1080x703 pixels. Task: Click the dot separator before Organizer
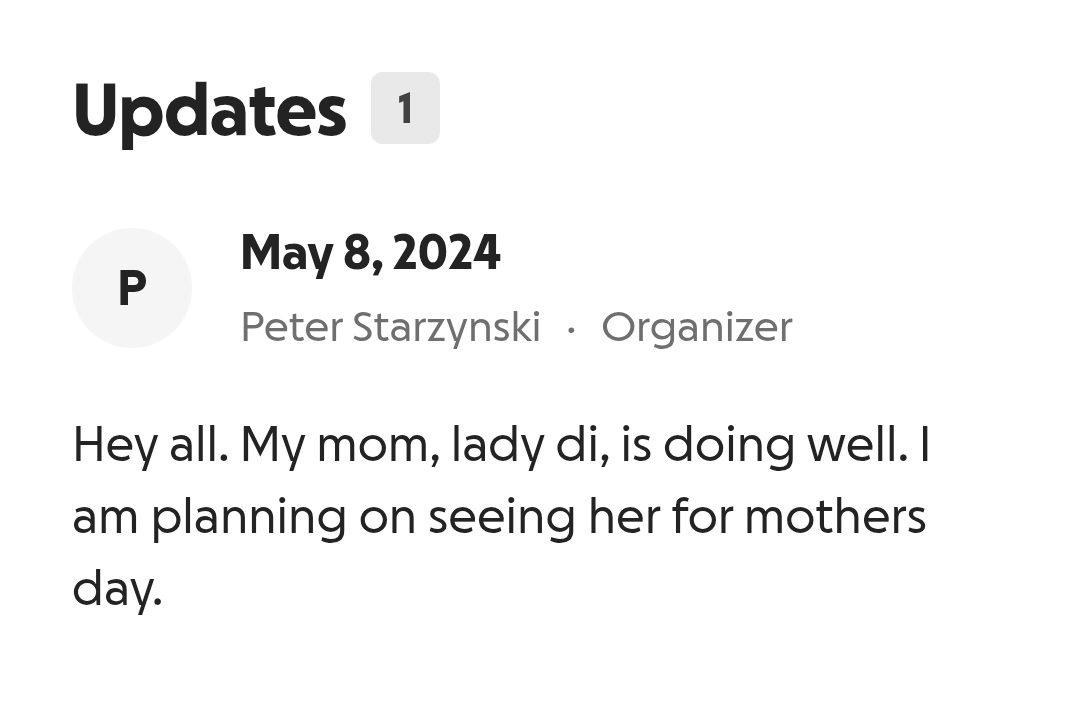tap(571, 330)
